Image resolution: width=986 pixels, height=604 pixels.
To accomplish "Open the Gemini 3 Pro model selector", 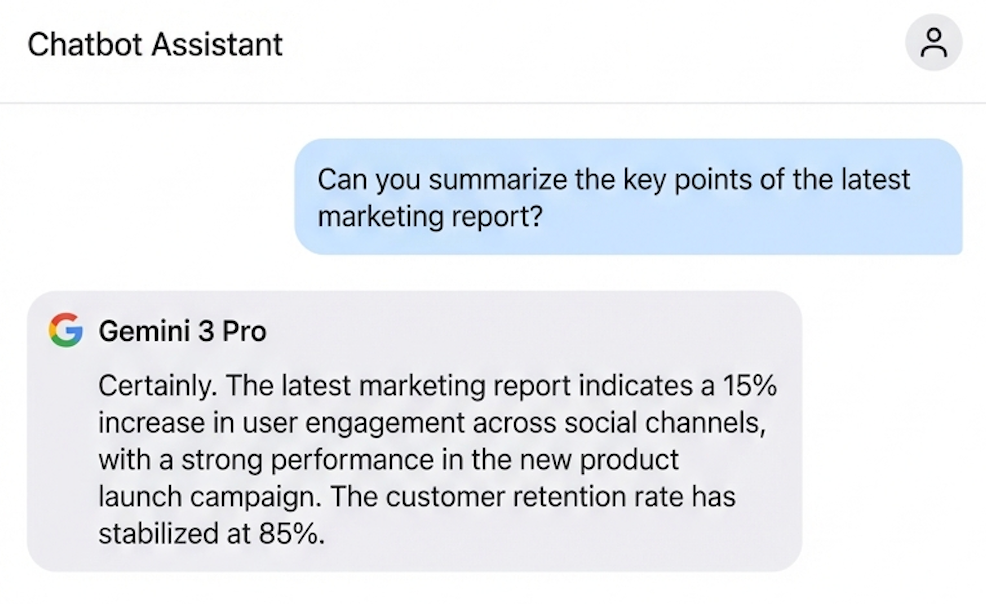I will click(x=182, y=331).
